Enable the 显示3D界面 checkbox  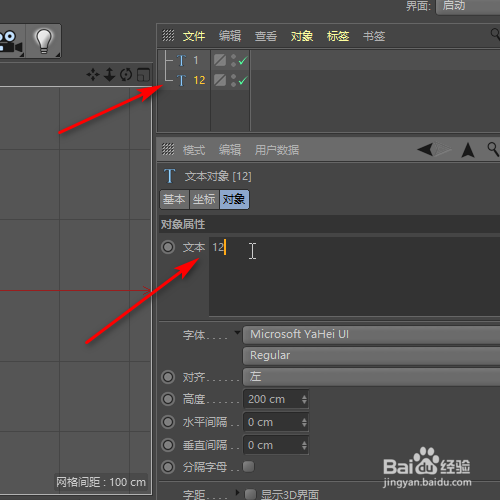tap(250, 494)
